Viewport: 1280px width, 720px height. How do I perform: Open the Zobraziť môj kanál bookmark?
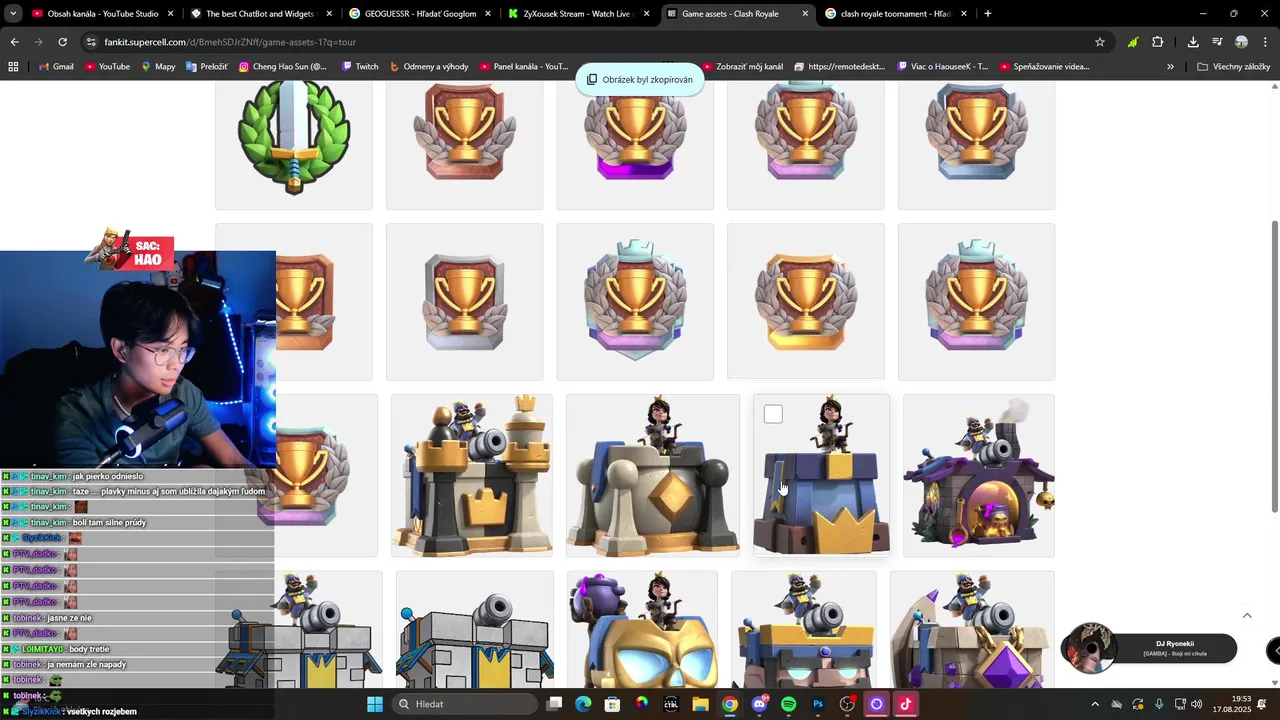[x=743, y=67]
